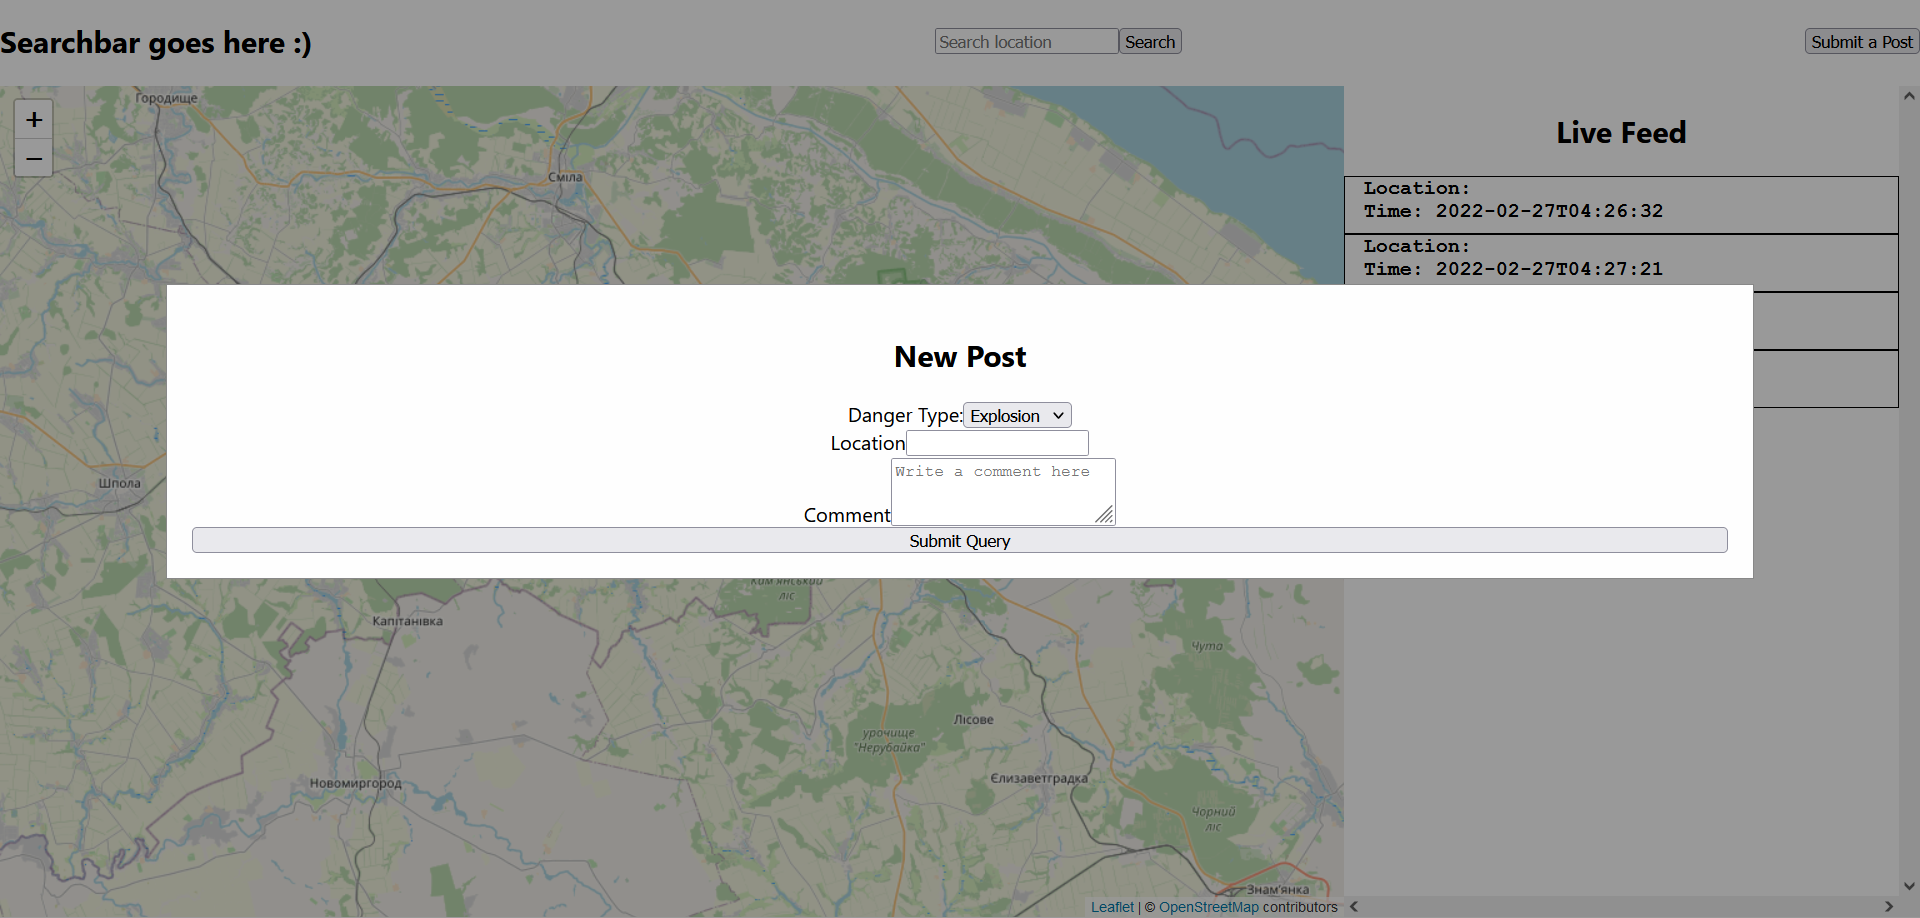Open the Leaflet link
1920x918 pixels.
click(1111, 906)
